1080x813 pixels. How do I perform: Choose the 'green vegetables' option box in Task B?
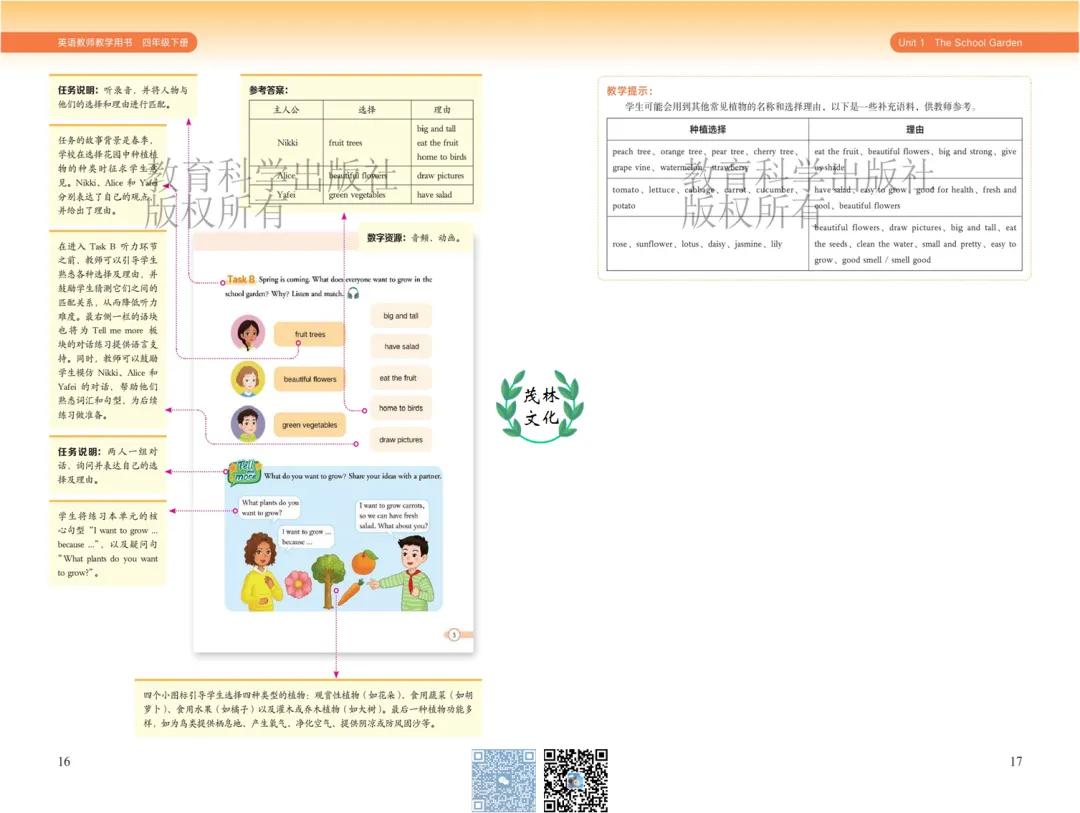coord(310,425)
